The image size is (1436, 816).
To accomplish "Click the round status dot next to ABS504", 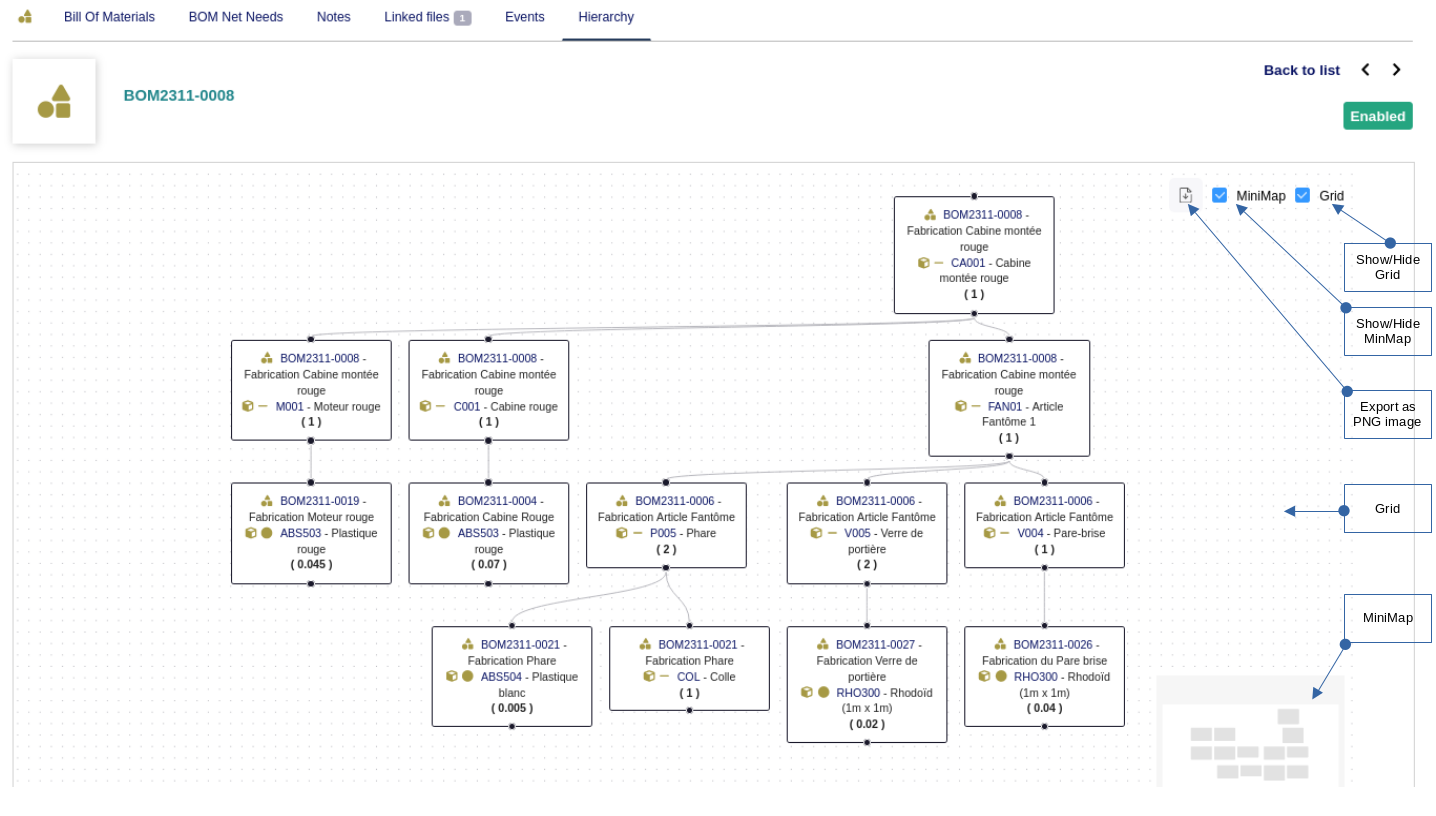I will [468, 676].
